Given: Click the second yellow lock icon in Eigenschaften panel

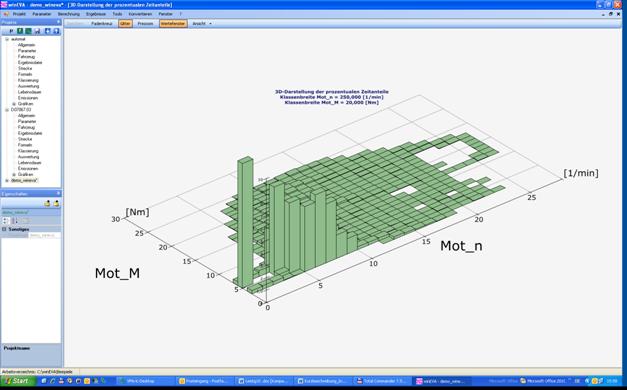Looking at the screenshot, I should pyautogui.click(x=56, y=203).
